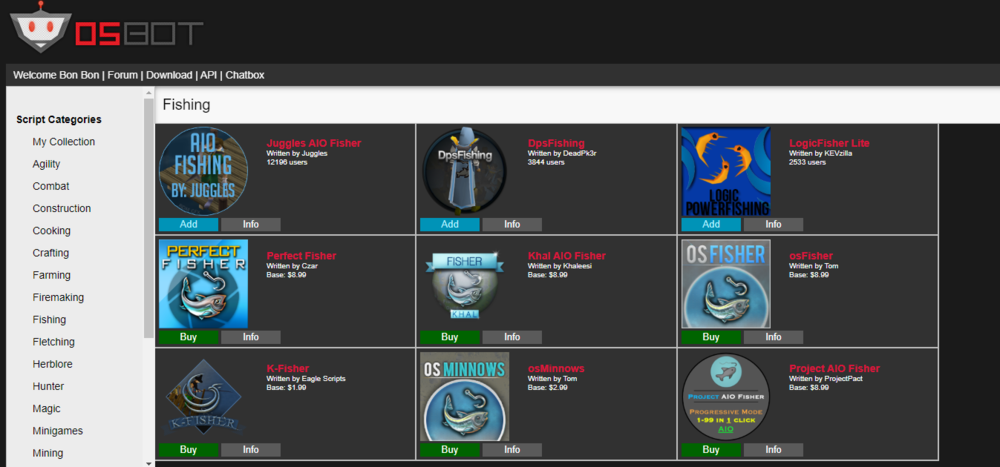Choose the Hunter category
This screenshot has width=1000, height=467.
coord(48,386)
